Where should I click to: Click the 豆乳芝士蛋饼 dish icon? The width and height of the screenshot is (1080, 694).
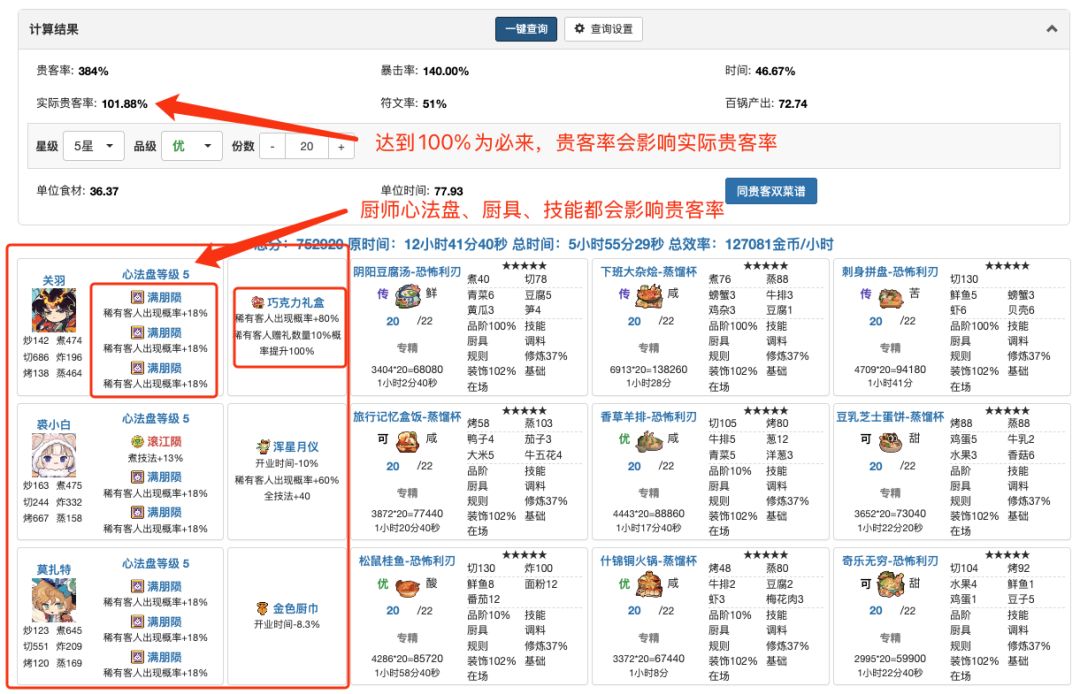[890, 441]
